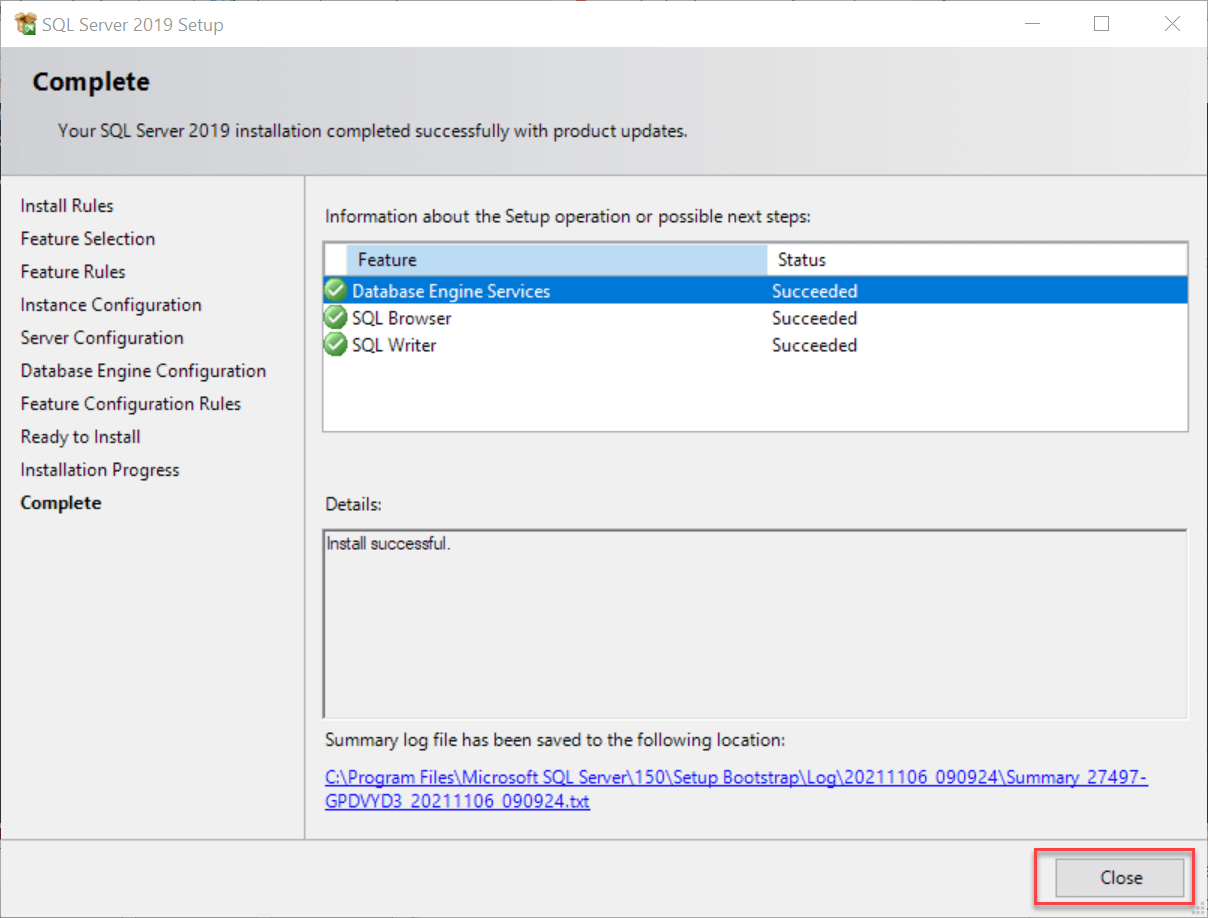
Task: Select the Ready to Install step
Action: [80, 436]
